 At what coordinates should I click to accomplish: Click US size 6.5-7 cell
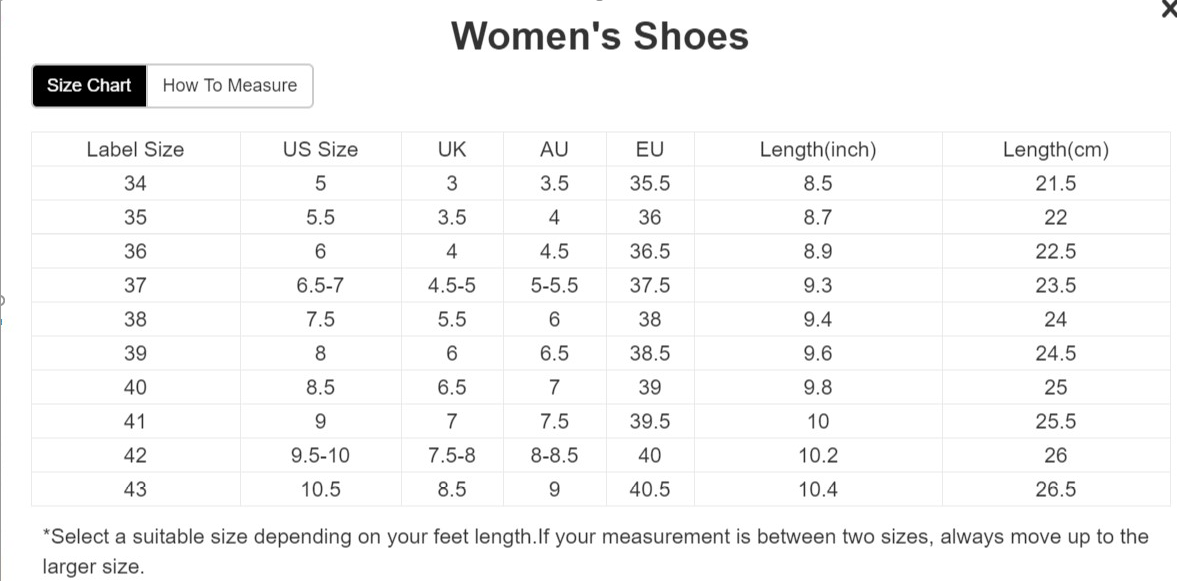click(320, 286)
